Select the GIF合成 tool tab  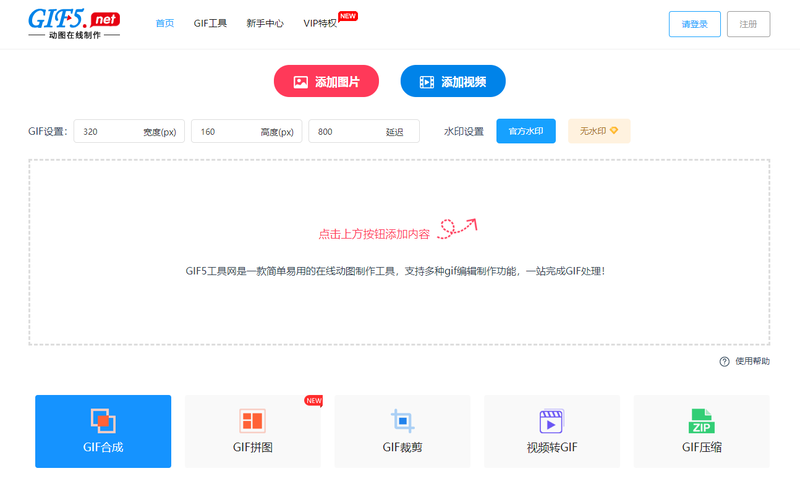103,431
